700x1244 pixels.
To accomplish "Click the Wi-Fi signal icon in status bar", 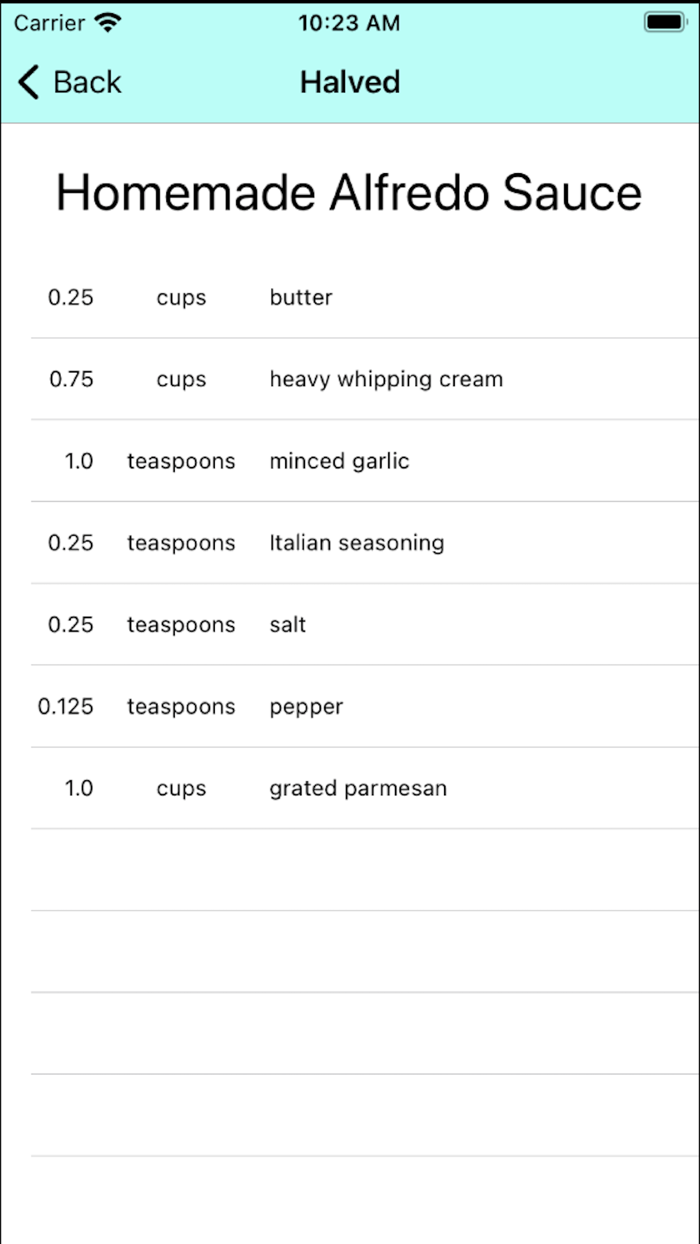I will (x=107, y=22).
